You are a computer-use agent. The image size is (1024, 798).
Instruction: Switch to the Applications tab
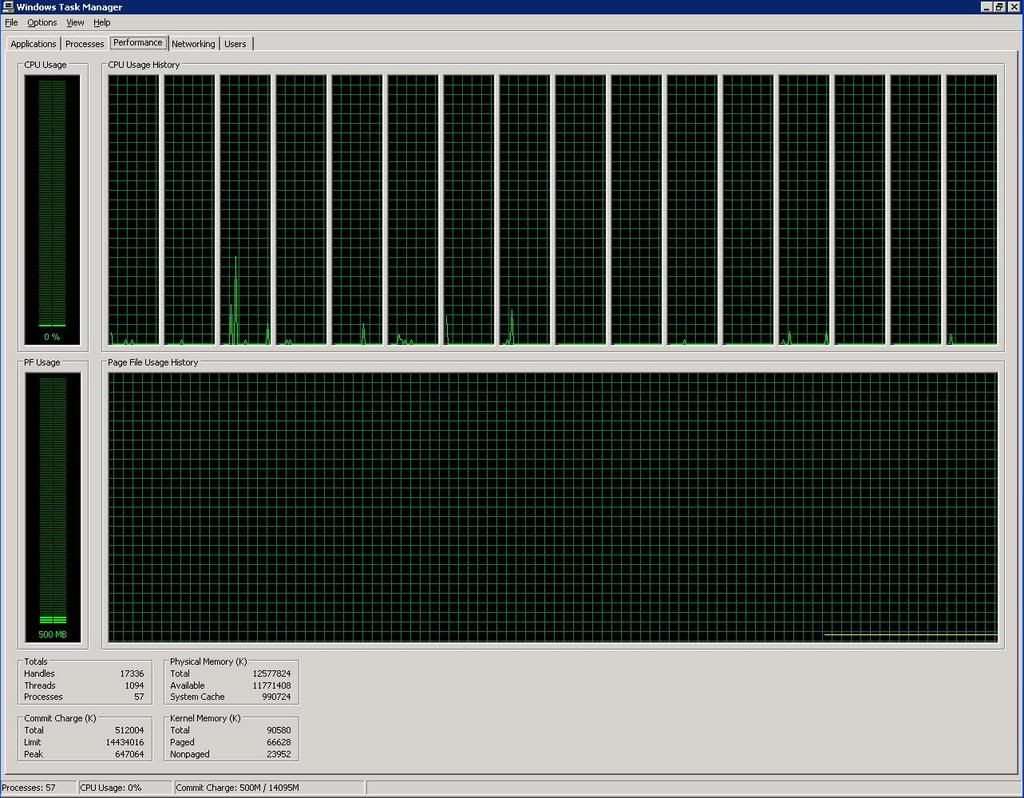(x=33, y=44)
